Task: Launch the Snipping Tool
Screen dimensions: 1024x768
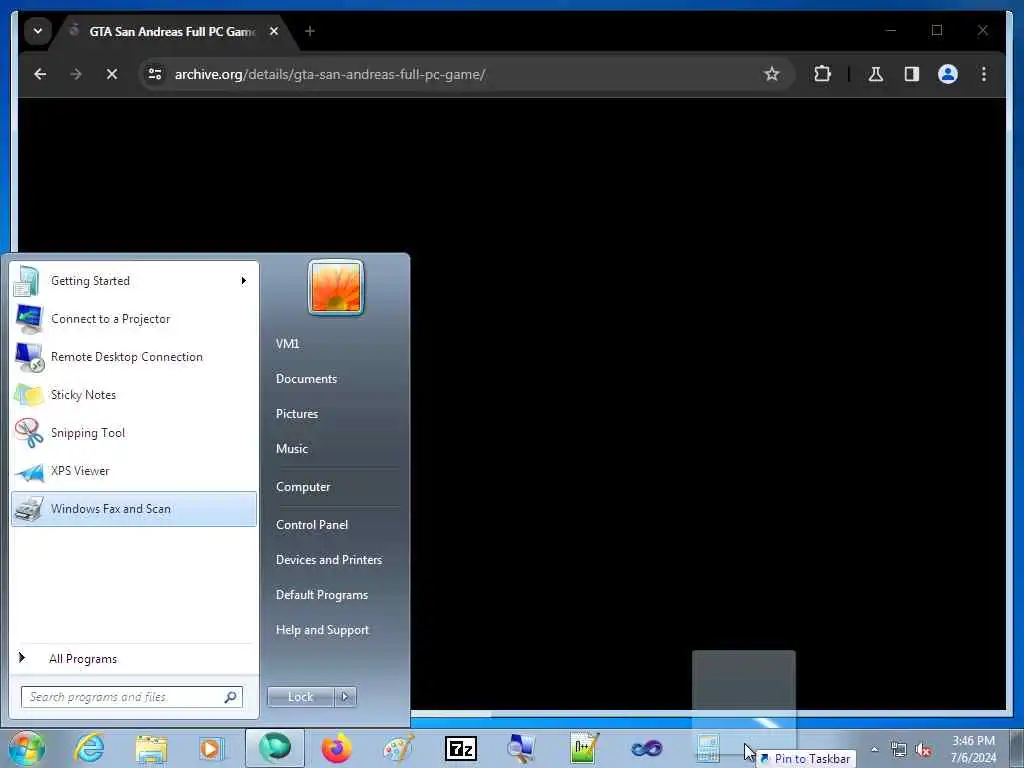Action: coord(134,432)
